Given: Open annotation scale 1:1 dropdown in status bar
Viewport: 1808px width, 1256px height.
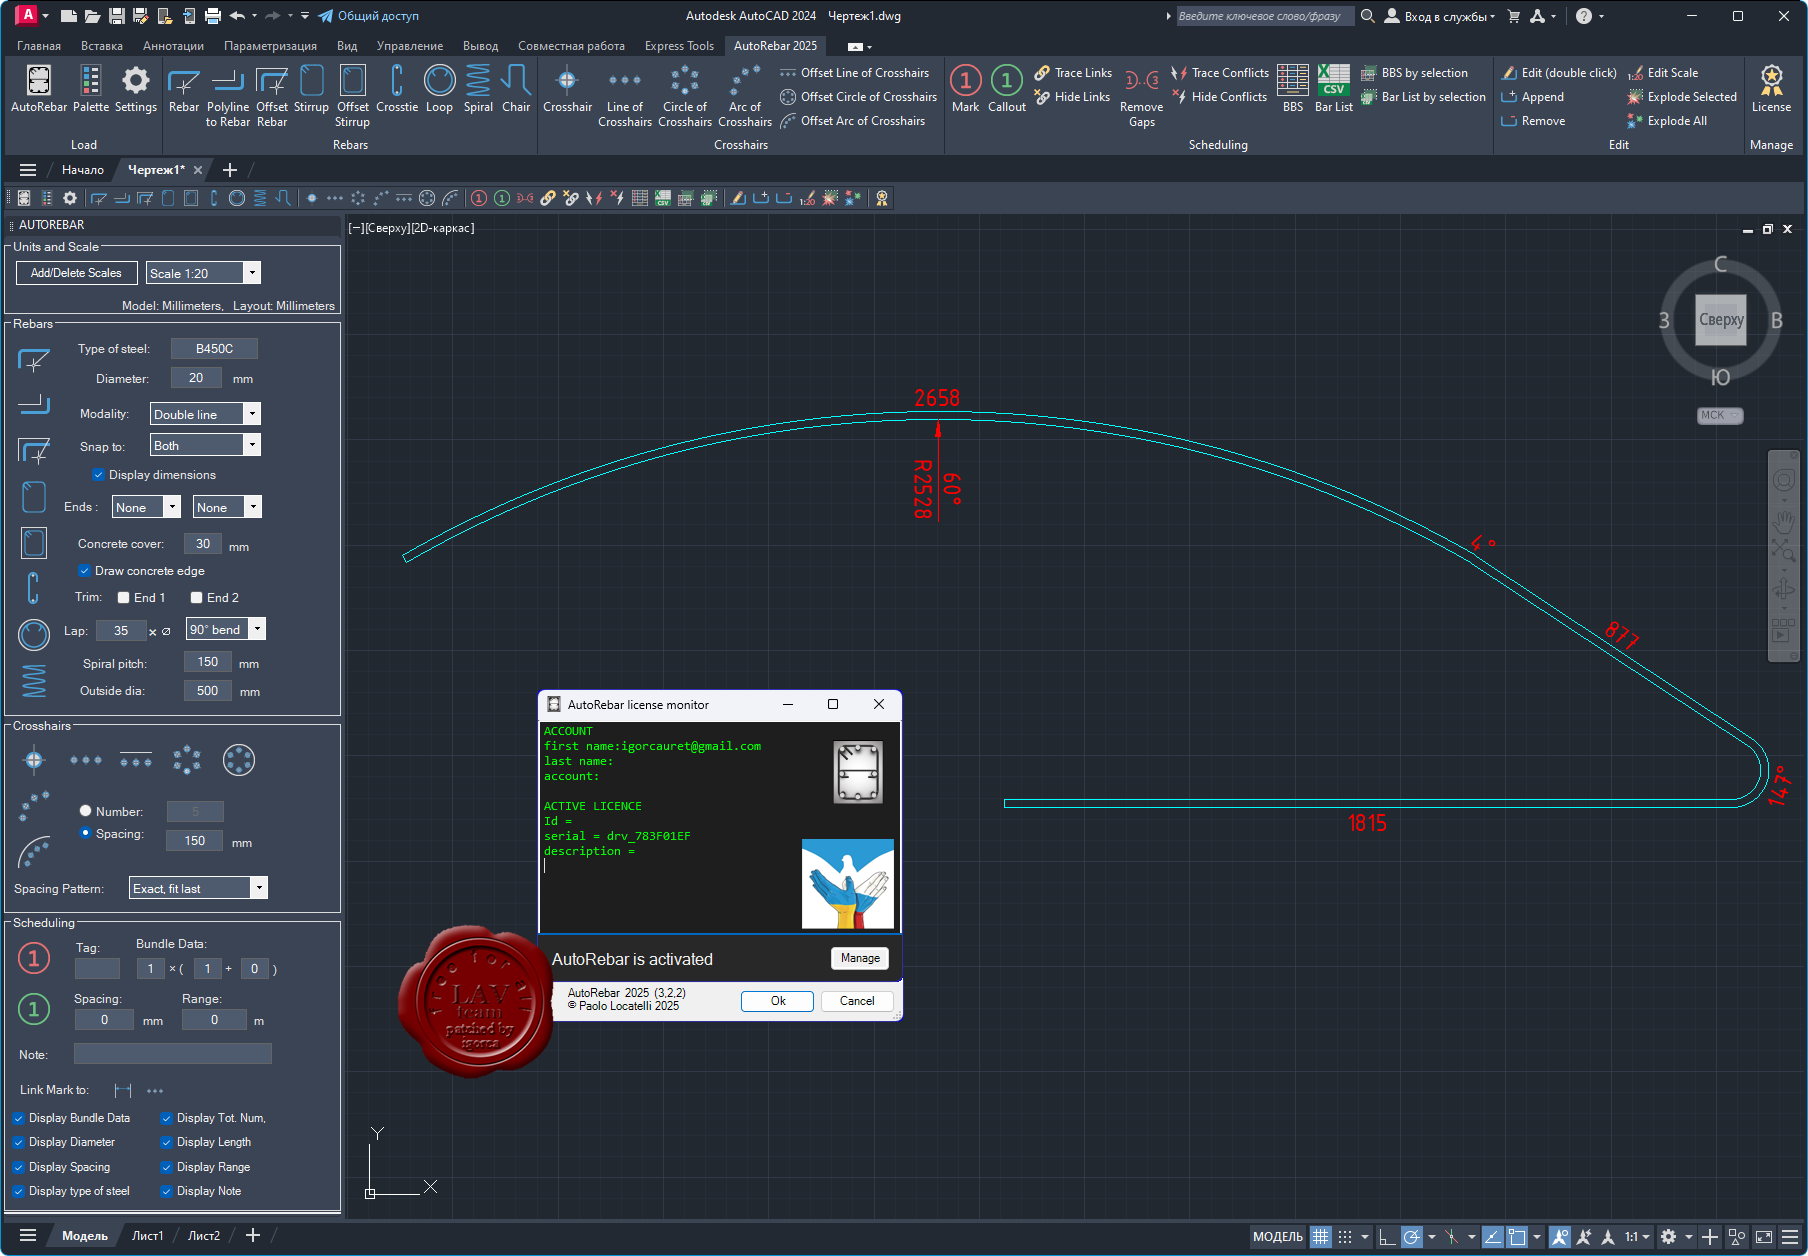Looking at the screenshot, I should [1637, 1237].
